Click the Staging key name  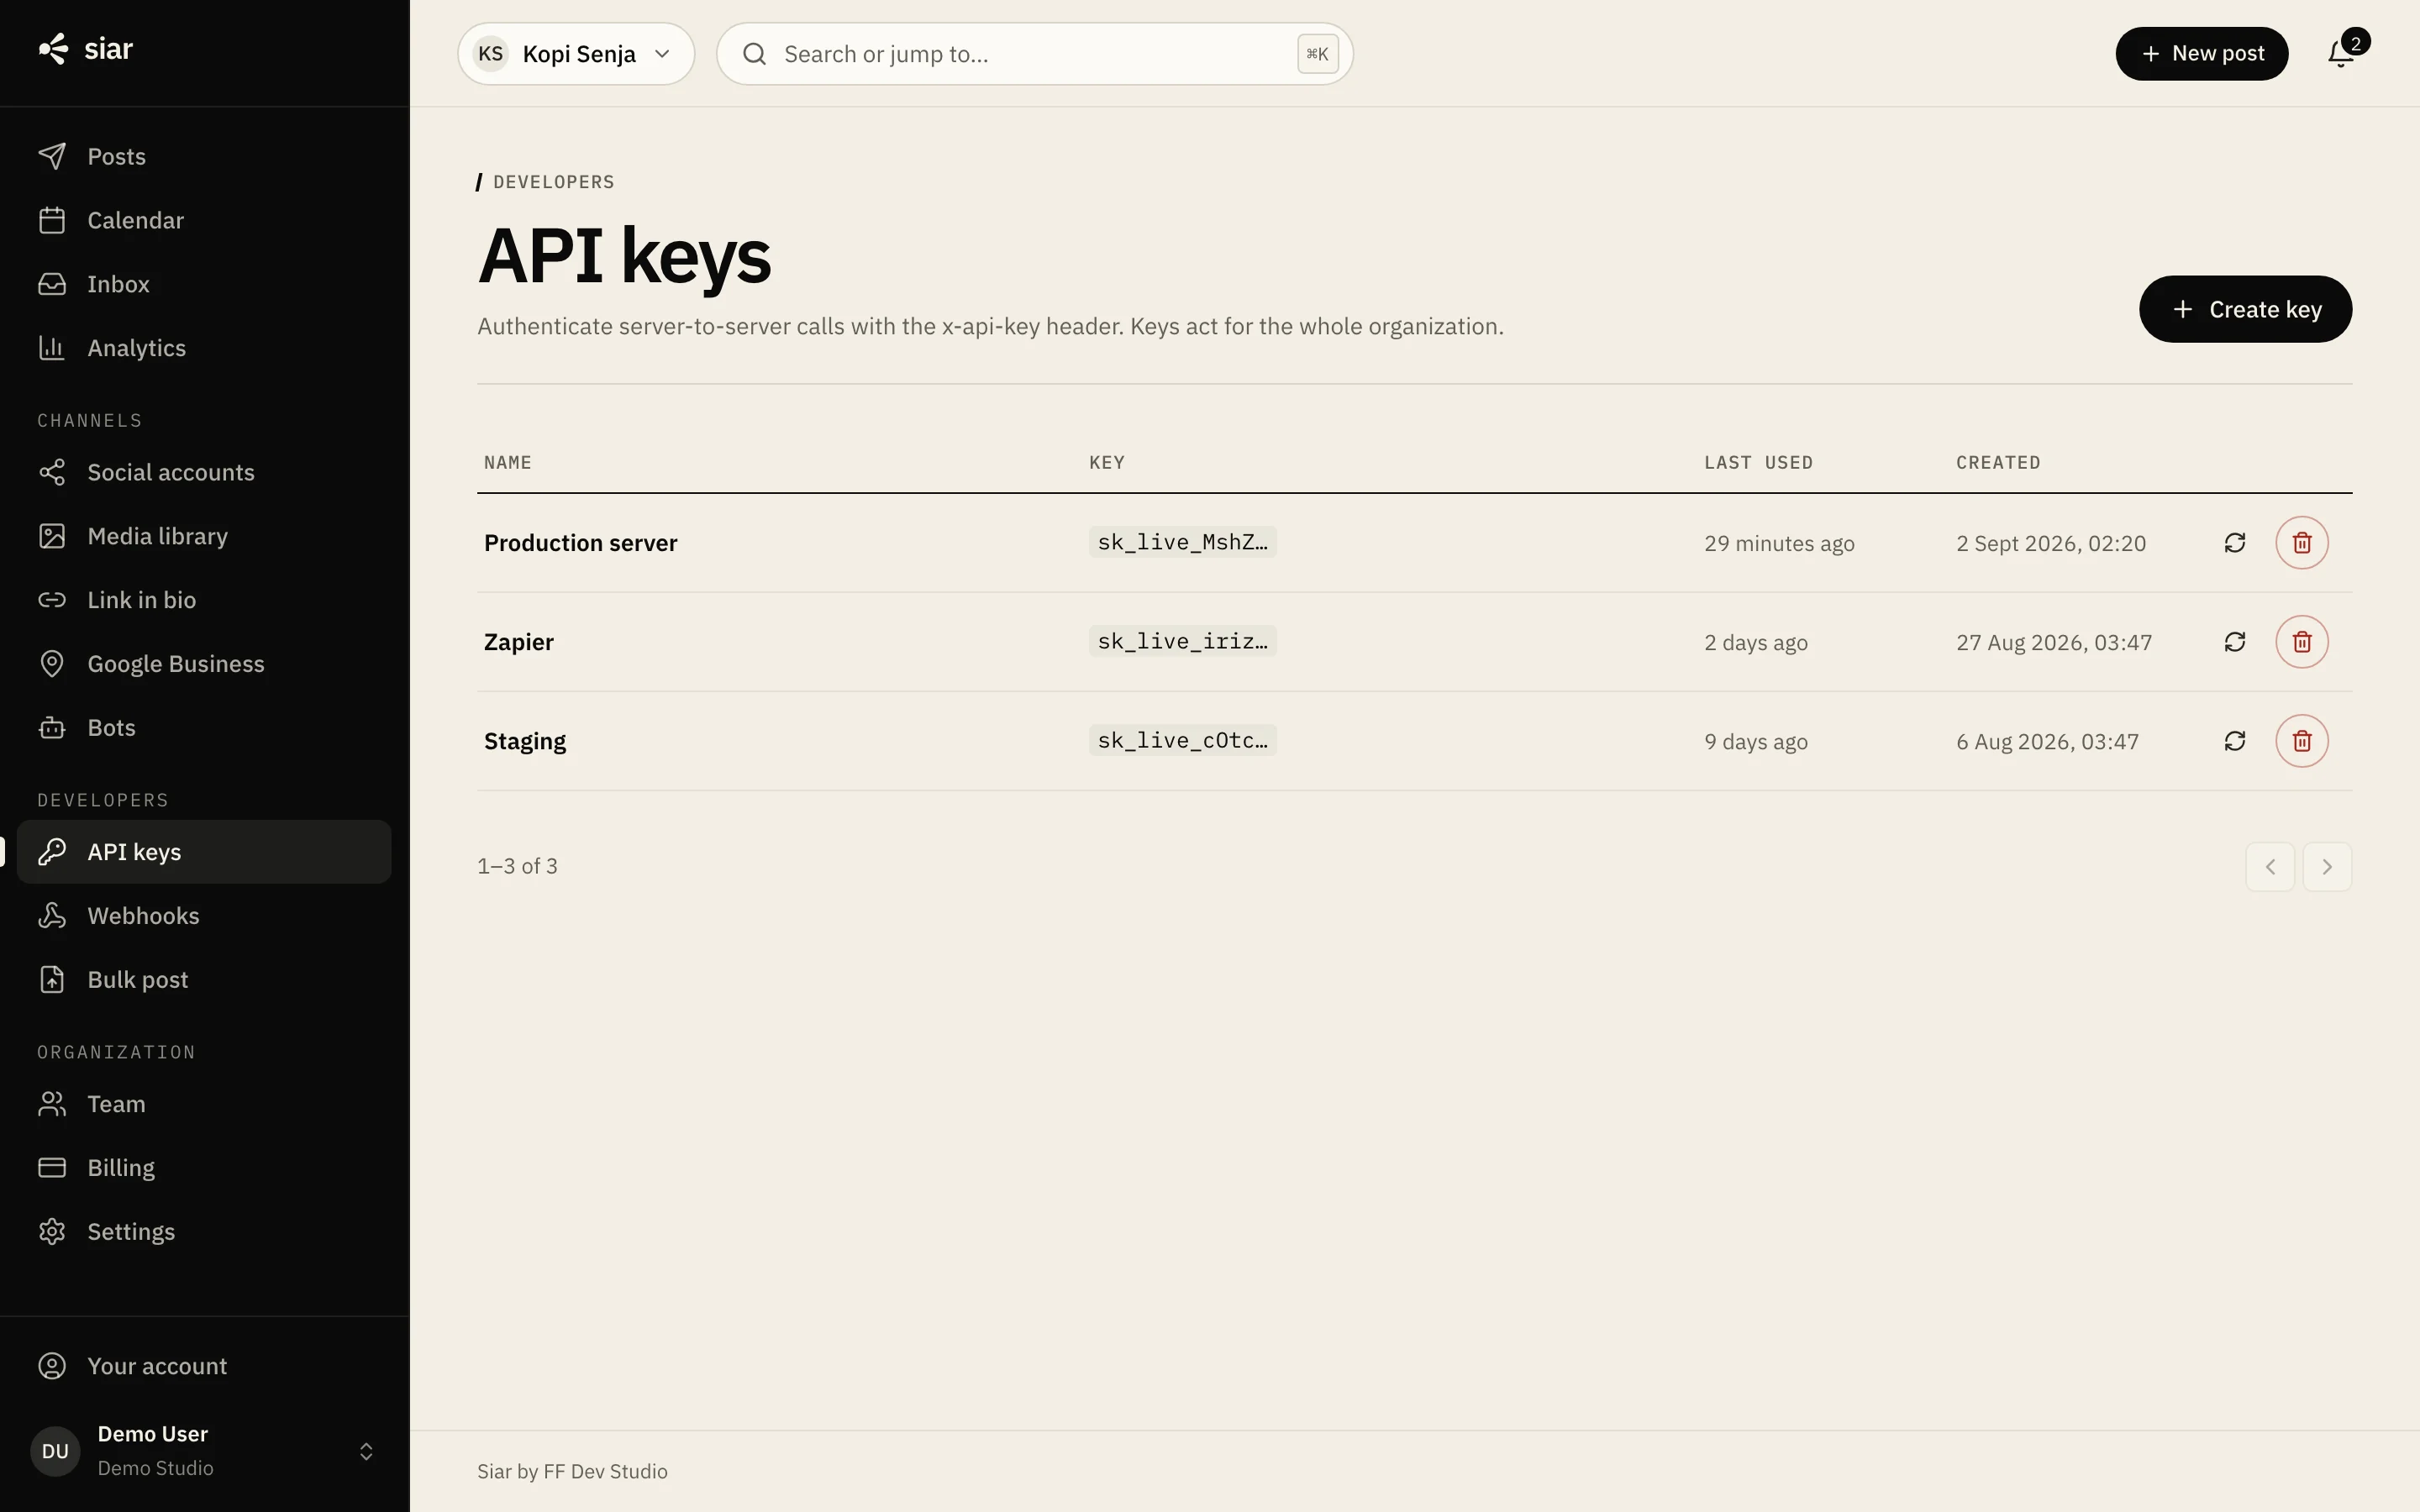[524, 742]
